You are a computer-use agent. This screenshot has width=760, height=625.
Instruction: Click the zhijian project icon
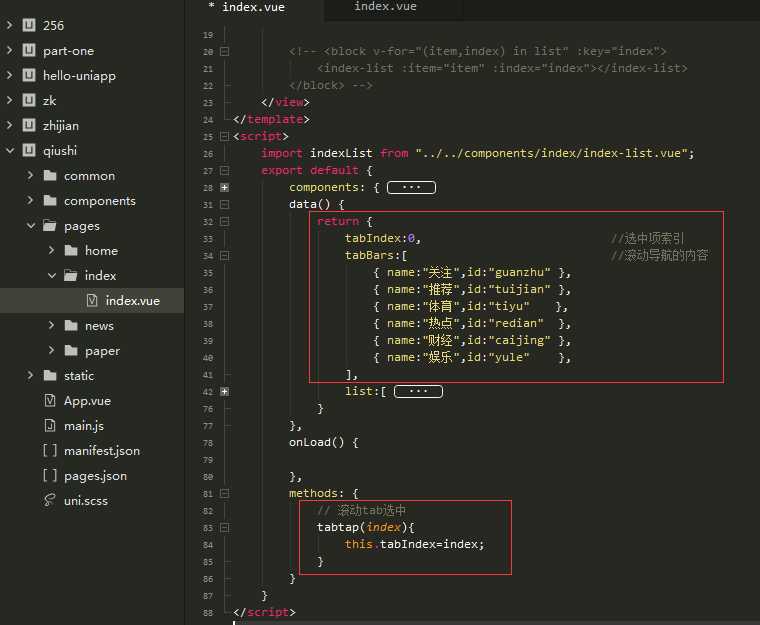(x=29, y=125)
